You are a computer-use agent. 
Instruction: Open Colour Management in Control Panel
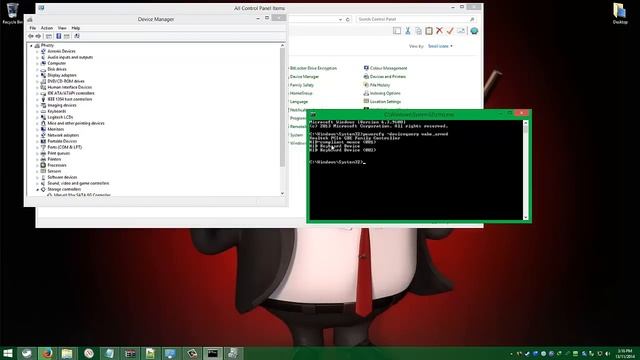pos(385,68)
